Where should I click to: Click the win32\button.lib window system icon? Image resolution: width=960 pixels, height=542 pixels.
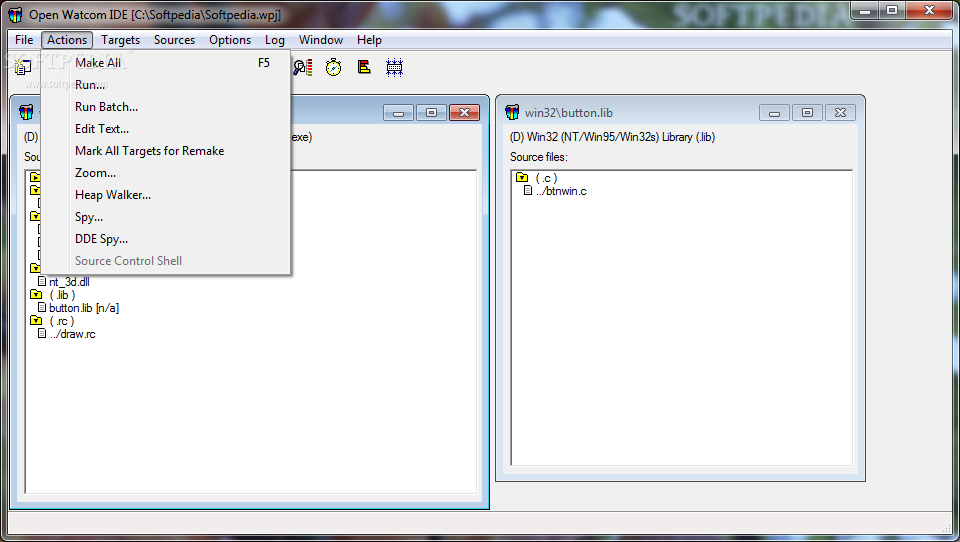512,112
